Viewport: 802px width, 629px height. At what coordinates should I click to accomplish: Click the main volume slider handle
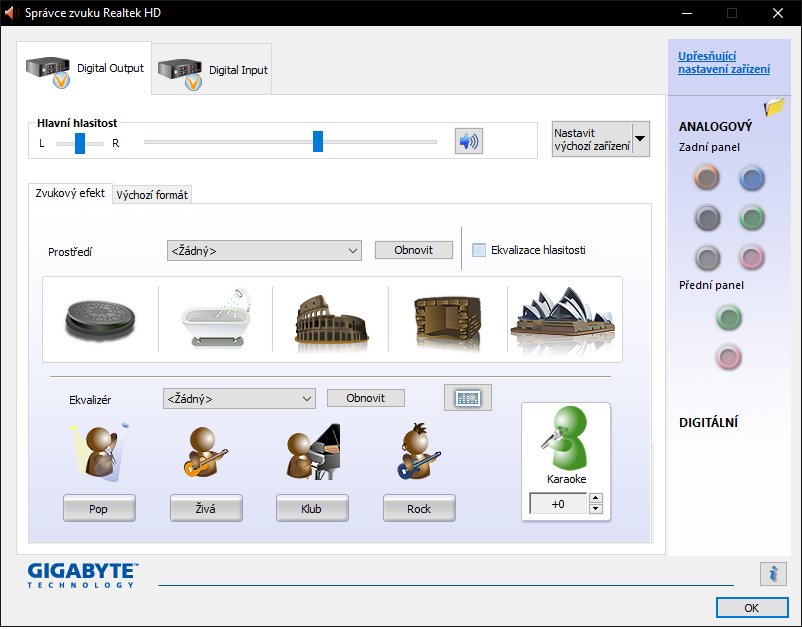(318, 141)
